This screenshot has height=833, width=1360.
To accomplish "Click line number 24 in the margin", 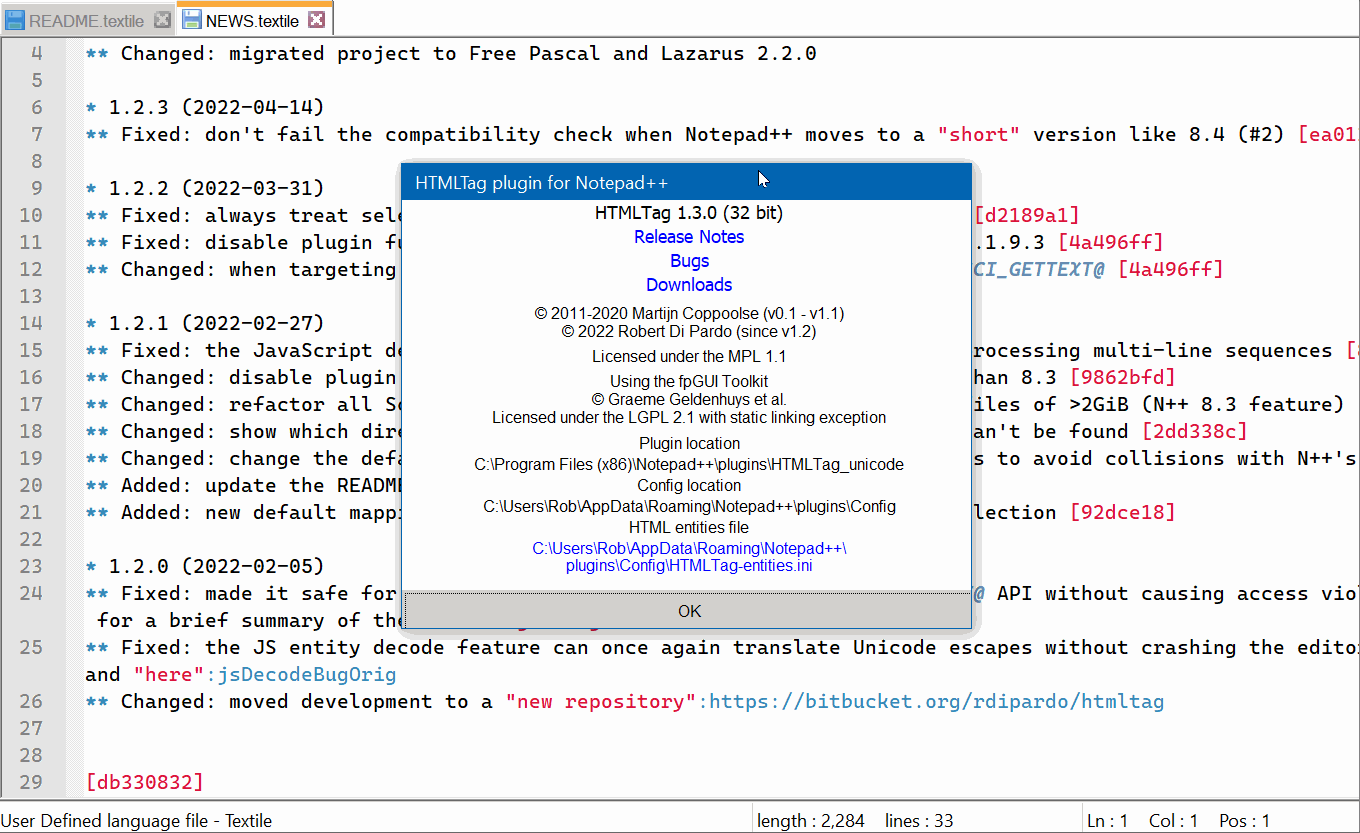I will click(x=31, y=593).
